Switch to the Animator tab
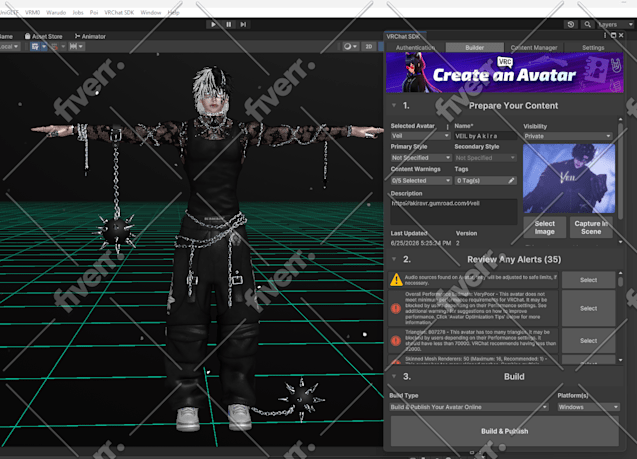 coord(90,36)
